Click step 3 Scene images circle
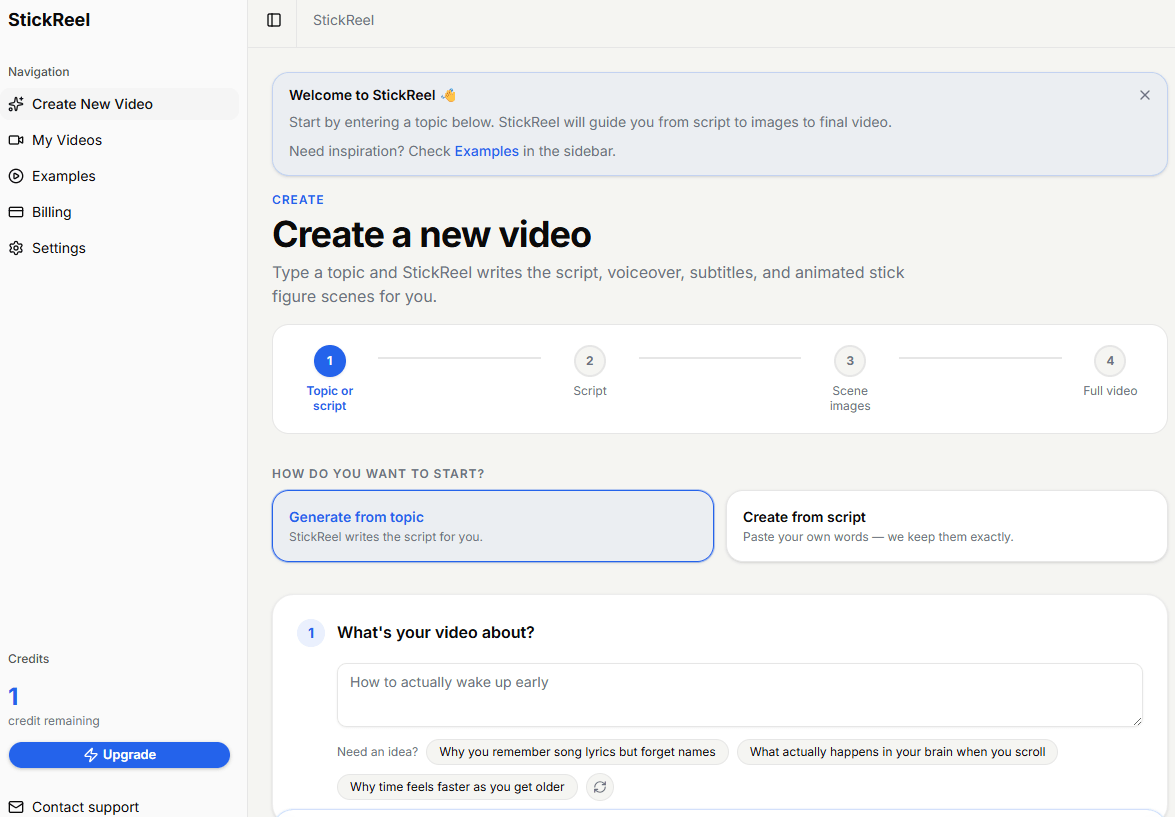Viewport: 1175px width, 817px height. point(850,361)
